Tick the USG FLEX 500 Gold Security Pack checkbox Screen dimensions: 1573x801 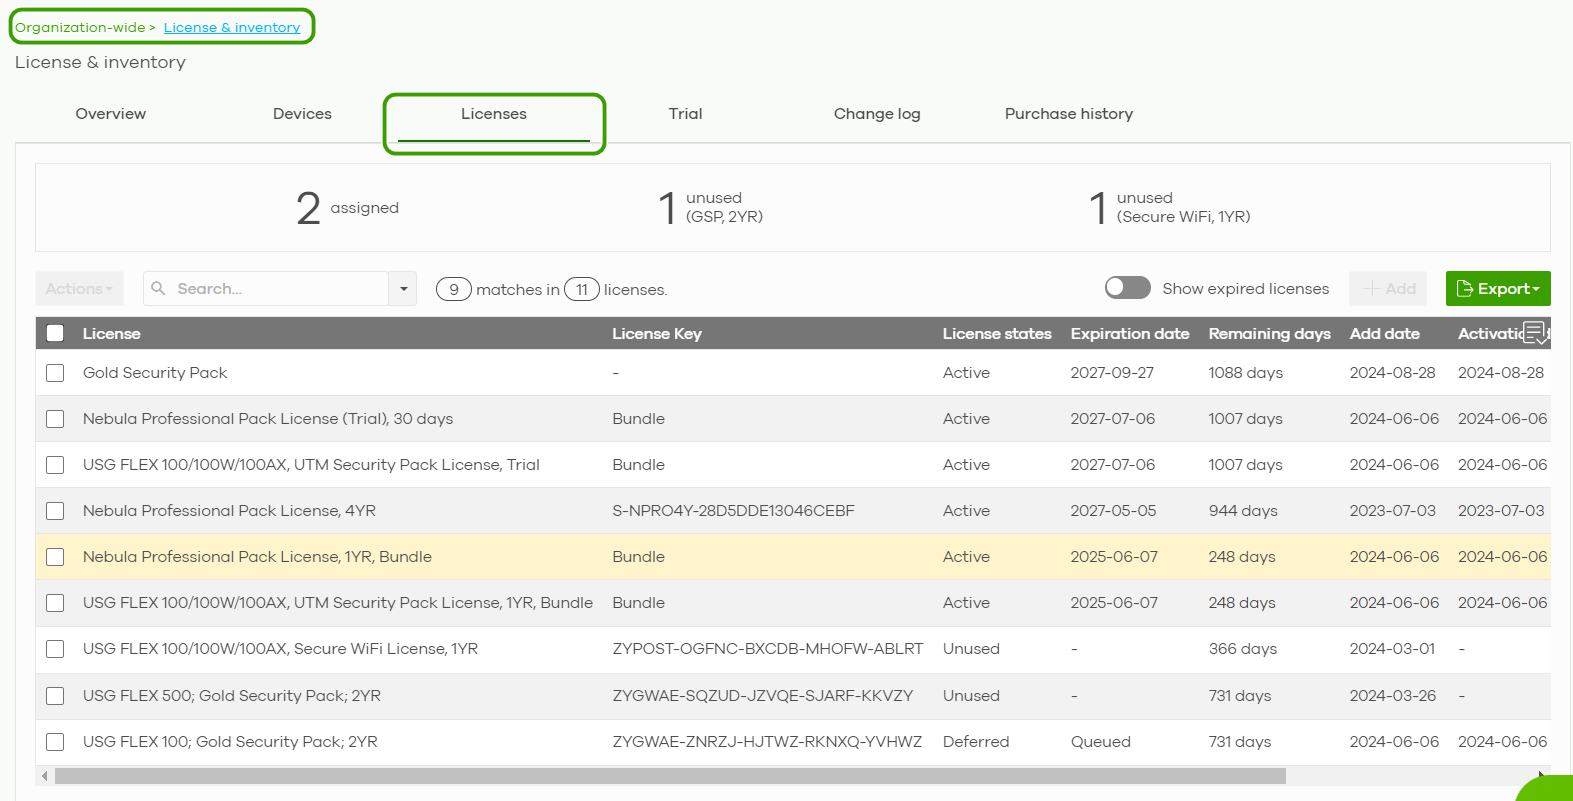[55, 696]
